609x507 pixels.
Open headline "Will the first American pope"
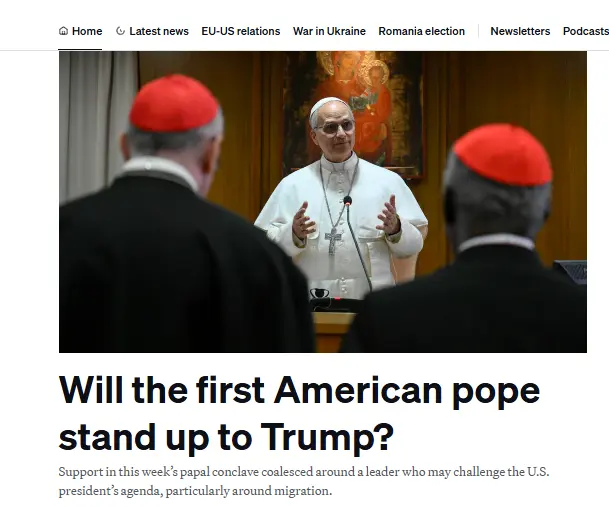point(299,390)
